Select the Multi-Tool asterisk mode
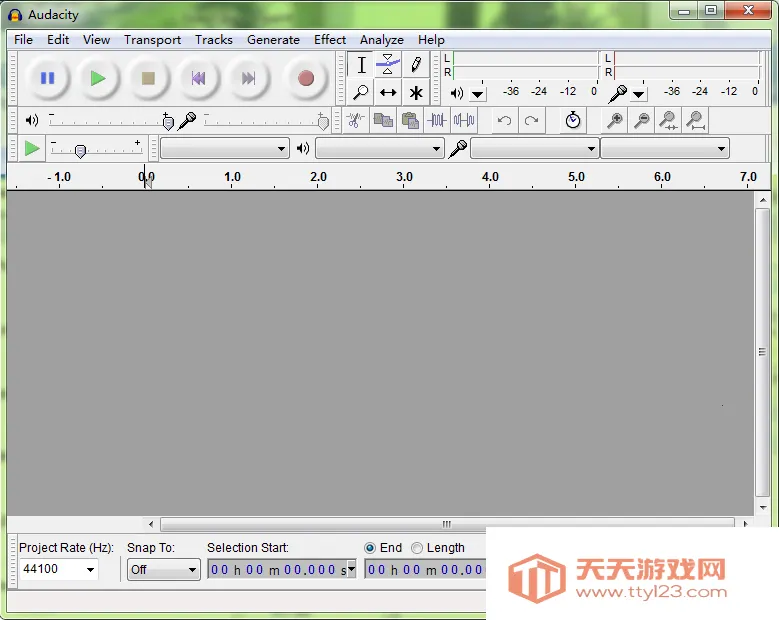 416,92
